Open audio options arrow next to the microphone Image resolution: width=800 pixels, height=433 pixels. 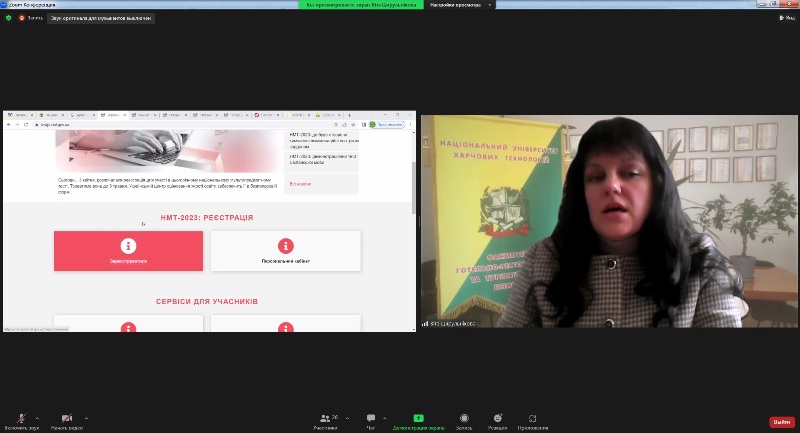tap(37, 418)
